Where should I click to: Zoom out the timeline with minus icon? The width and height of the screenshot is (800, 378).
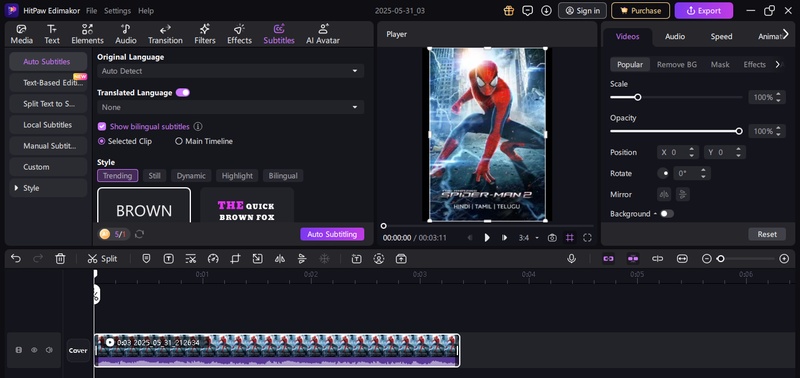click(707, 259)
